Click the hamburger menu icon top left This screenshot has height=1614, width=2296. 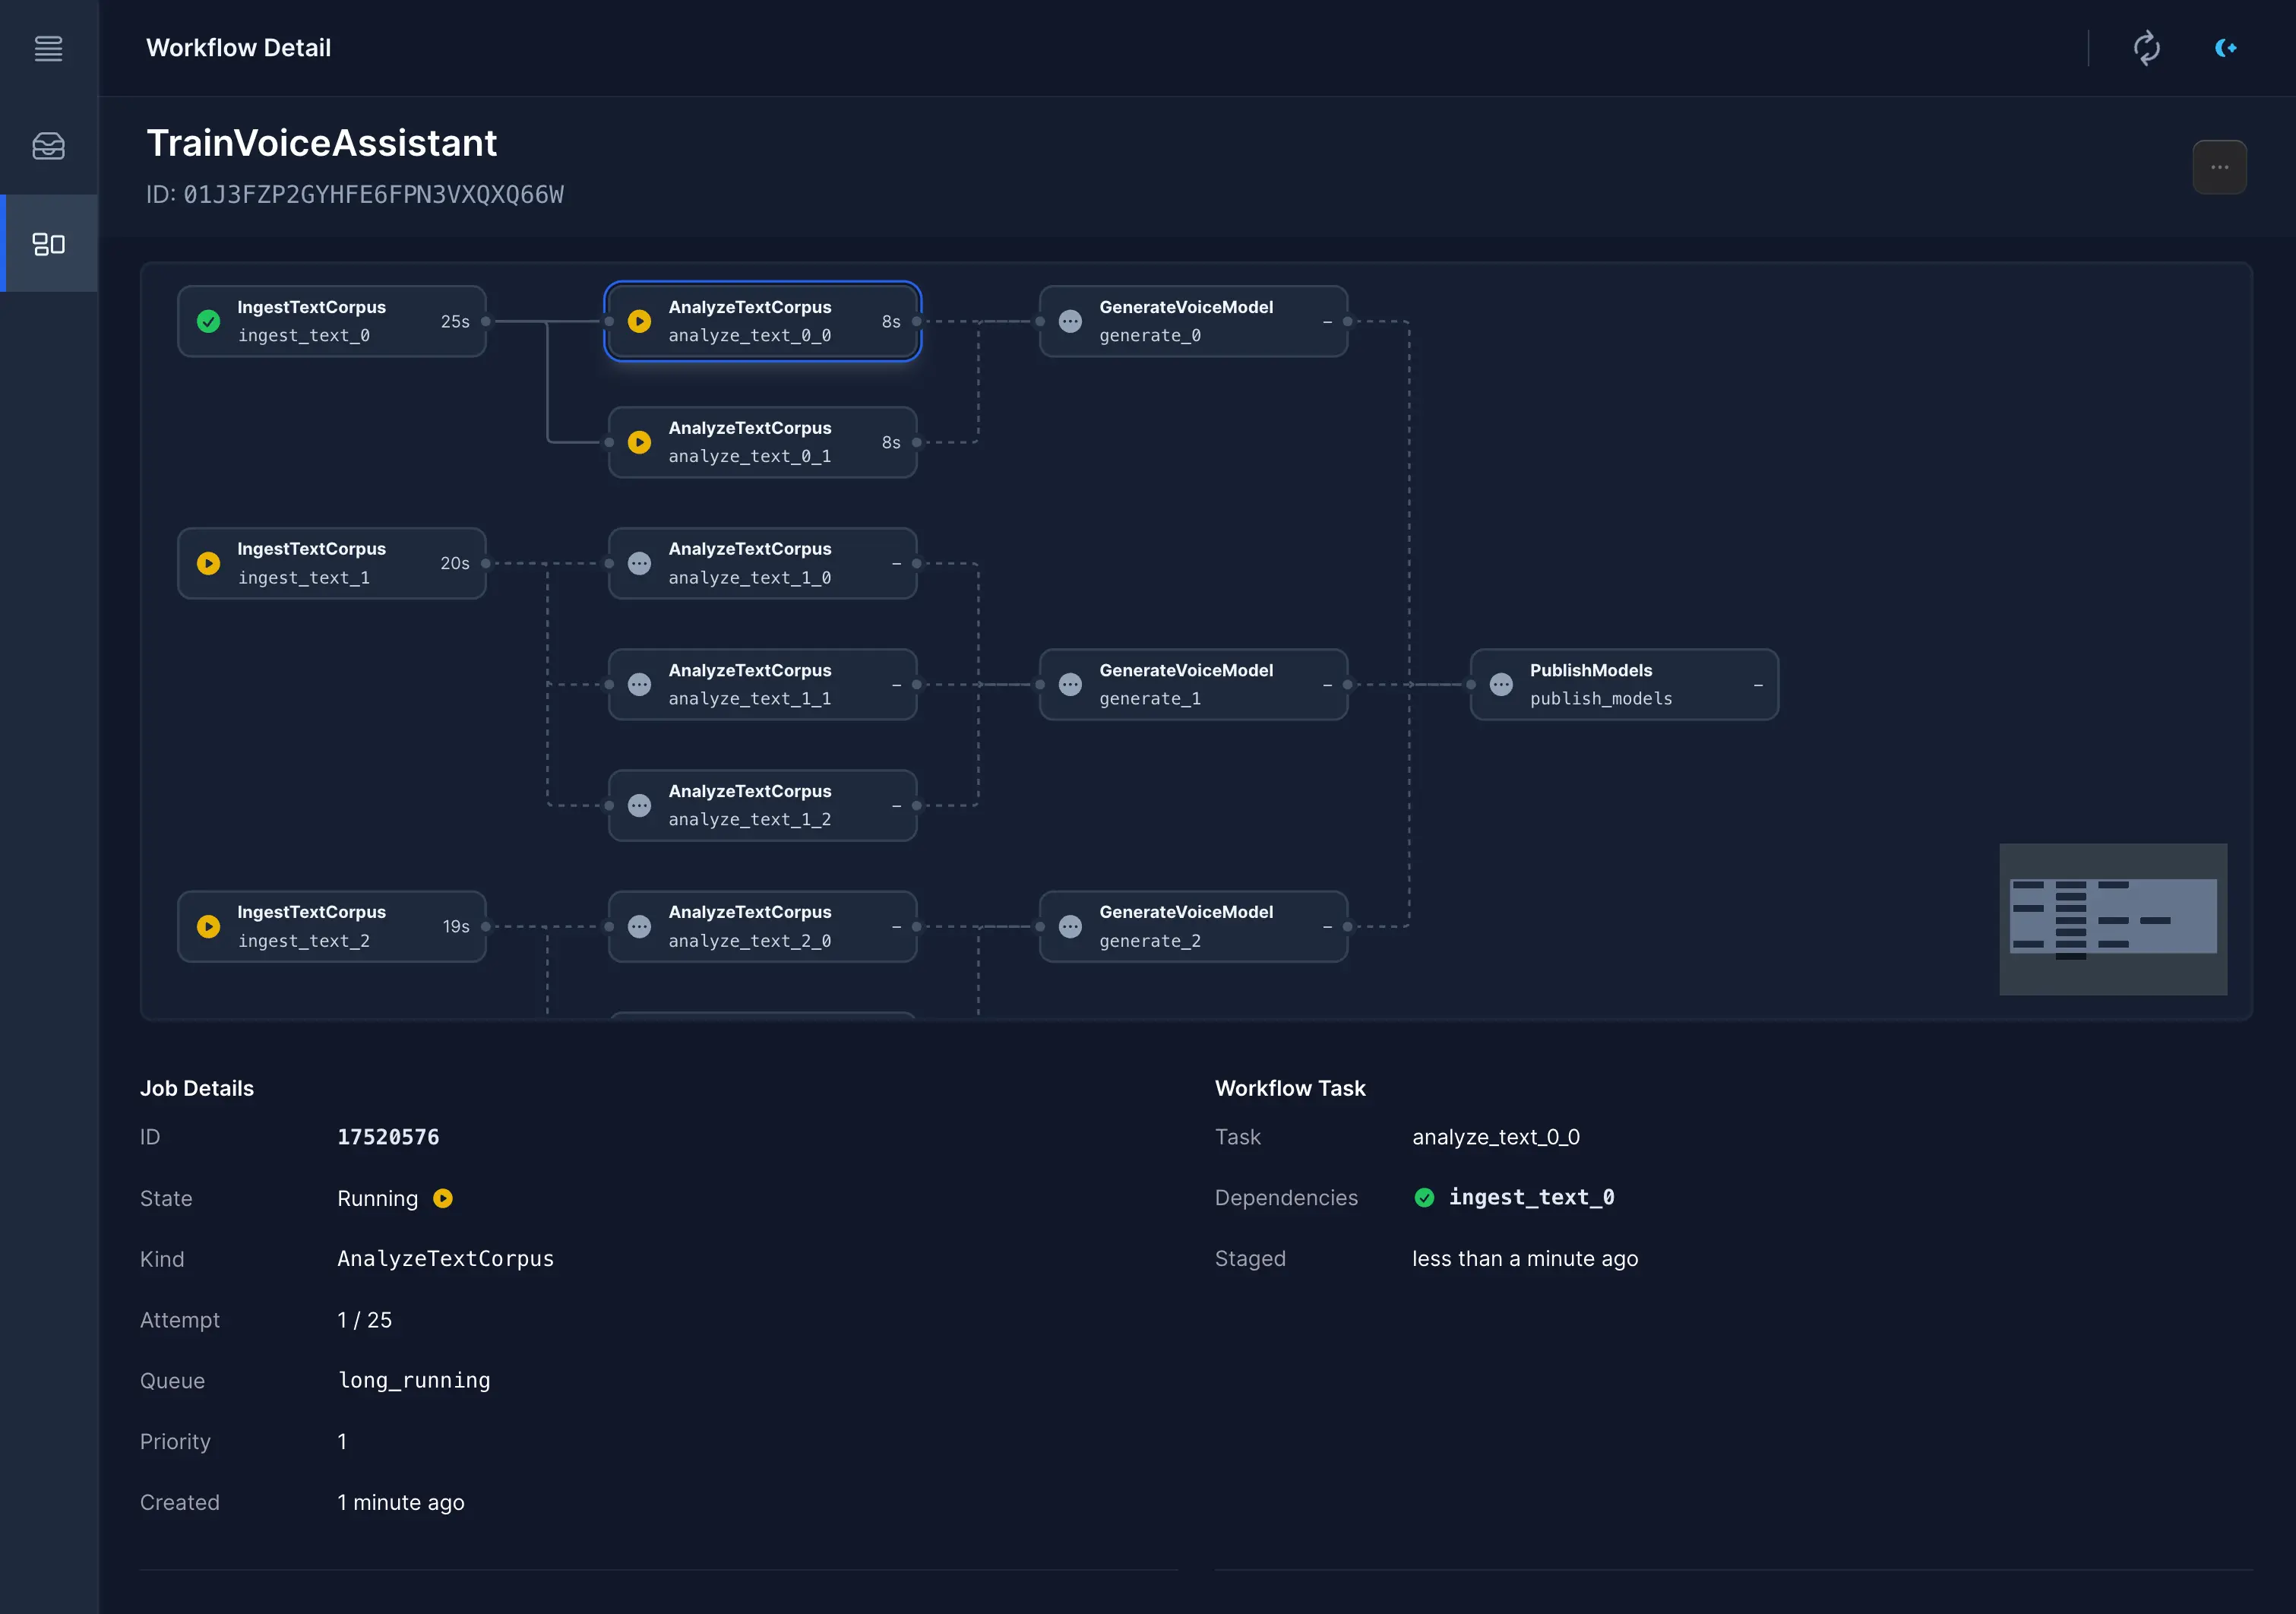(49, 47)
